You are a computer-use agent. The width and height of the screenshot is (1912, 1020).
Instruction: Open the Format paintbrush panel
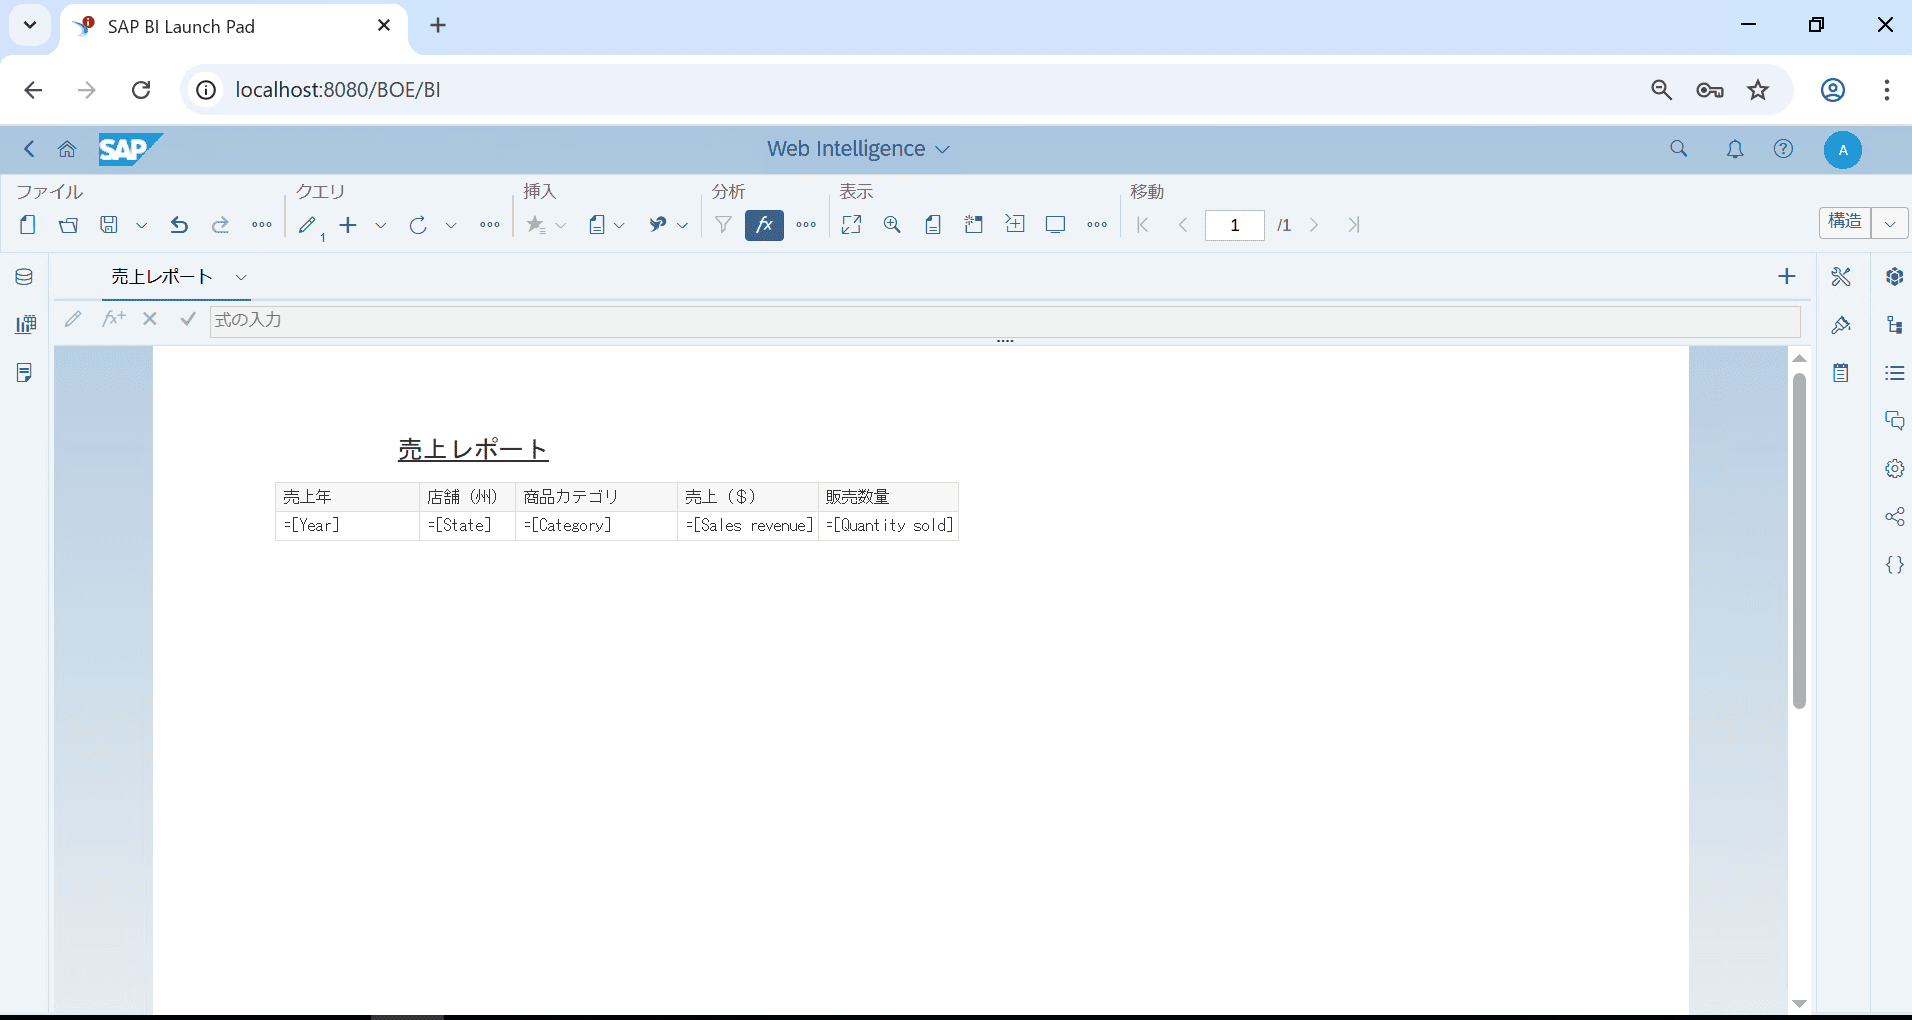point(1841,325)
